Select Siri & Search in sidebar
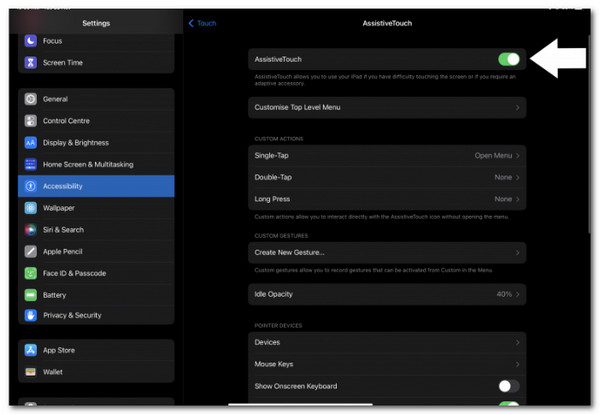The image size is (600, 415). tap(96, 230)
